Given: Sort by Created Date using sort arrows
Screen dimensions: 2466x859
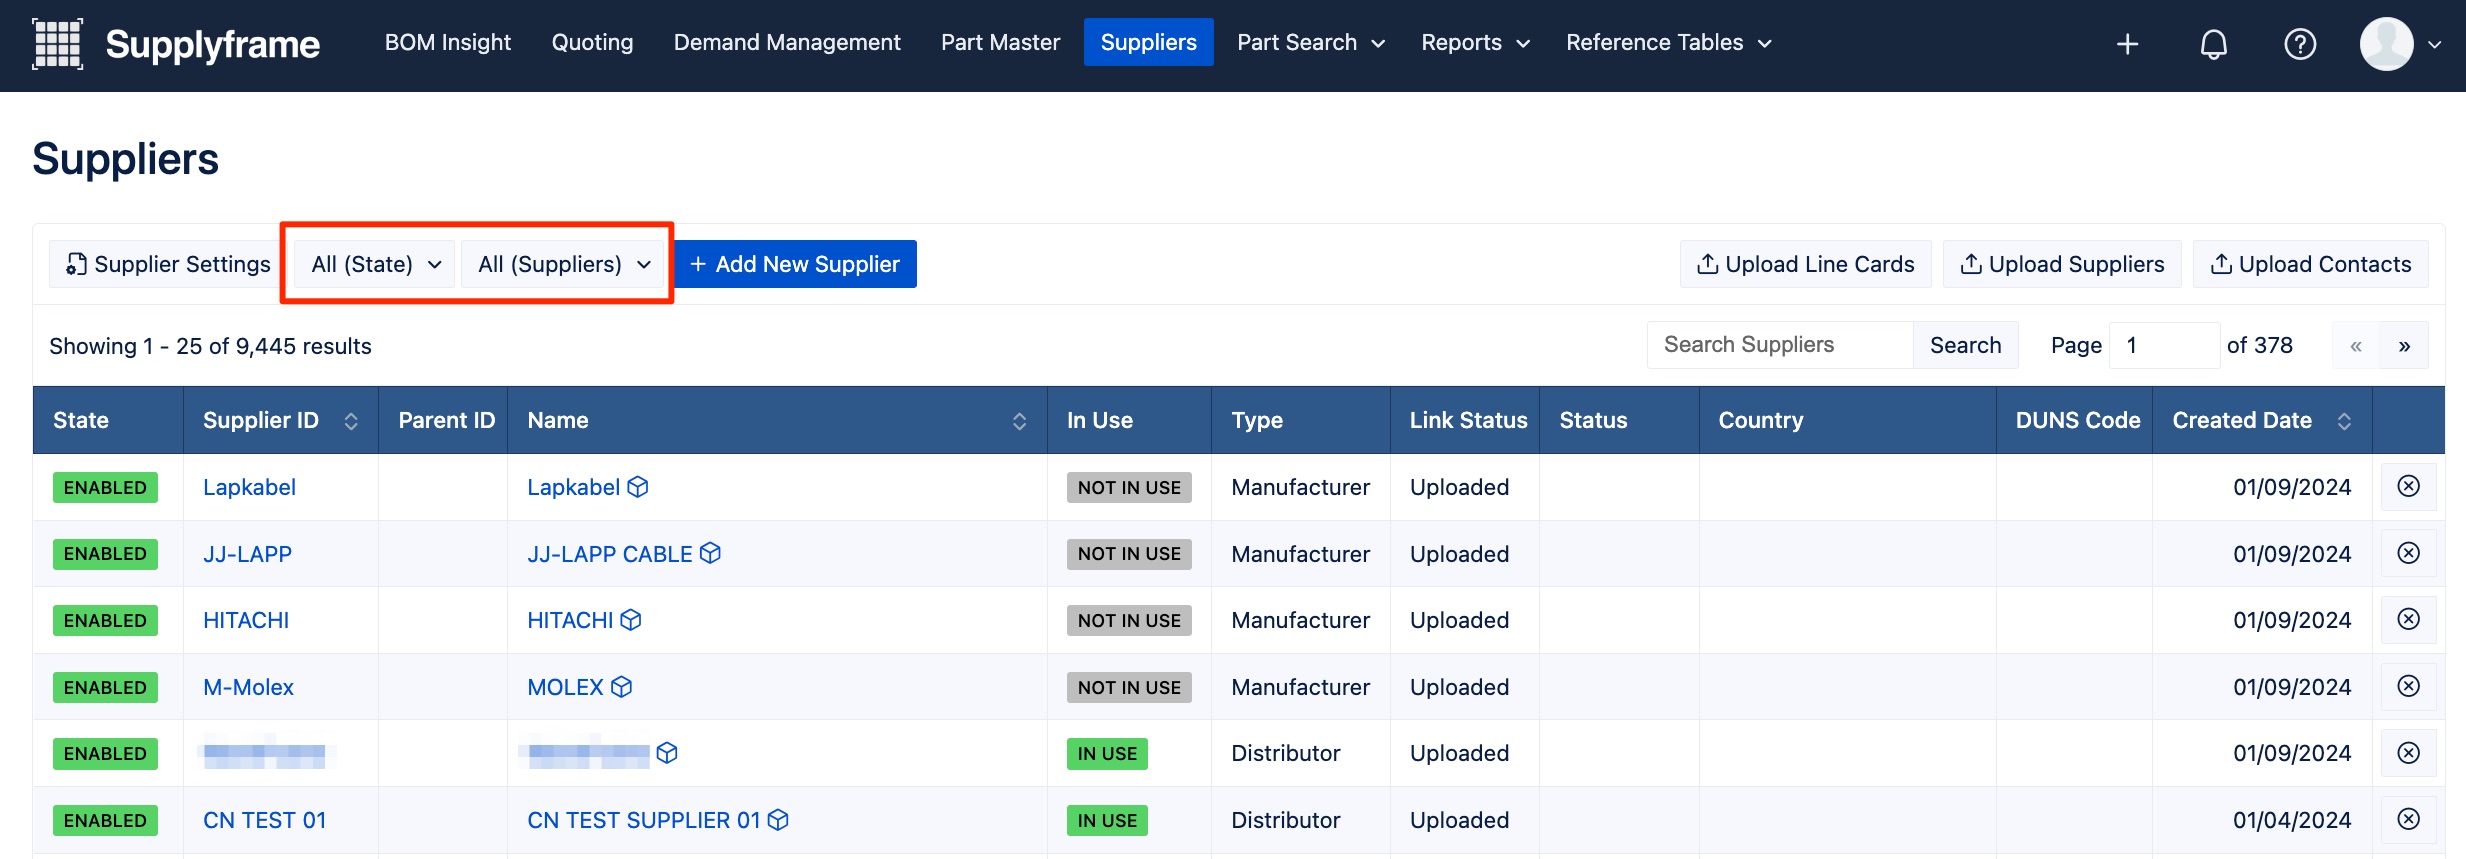Looking at the screenshot, I should [x=2344, y=421].
